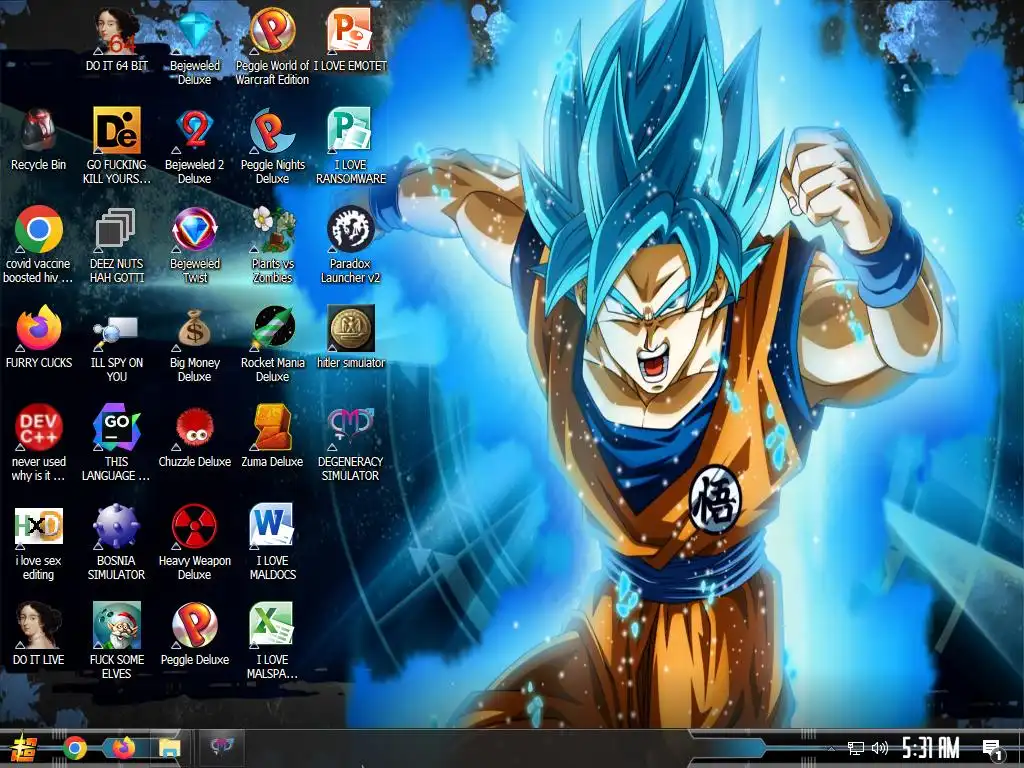Open the volume tray icon

pyautogui.click(x=880, y=748)
